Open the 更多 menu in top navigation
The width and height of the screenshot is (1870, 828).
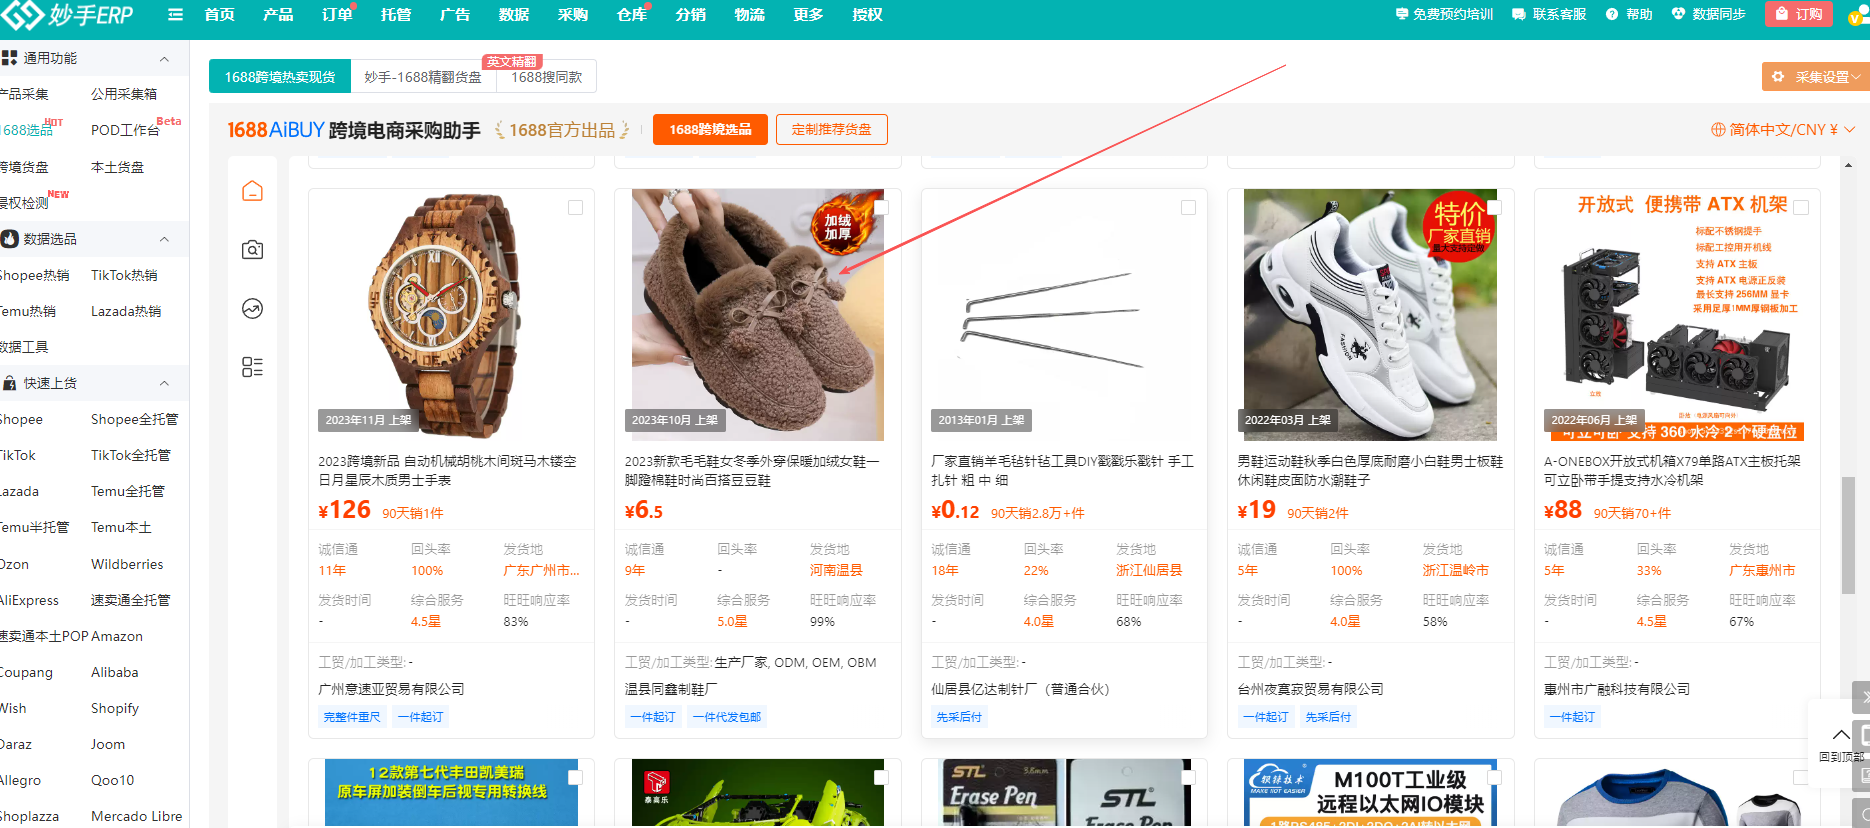[x=808, y=15]
